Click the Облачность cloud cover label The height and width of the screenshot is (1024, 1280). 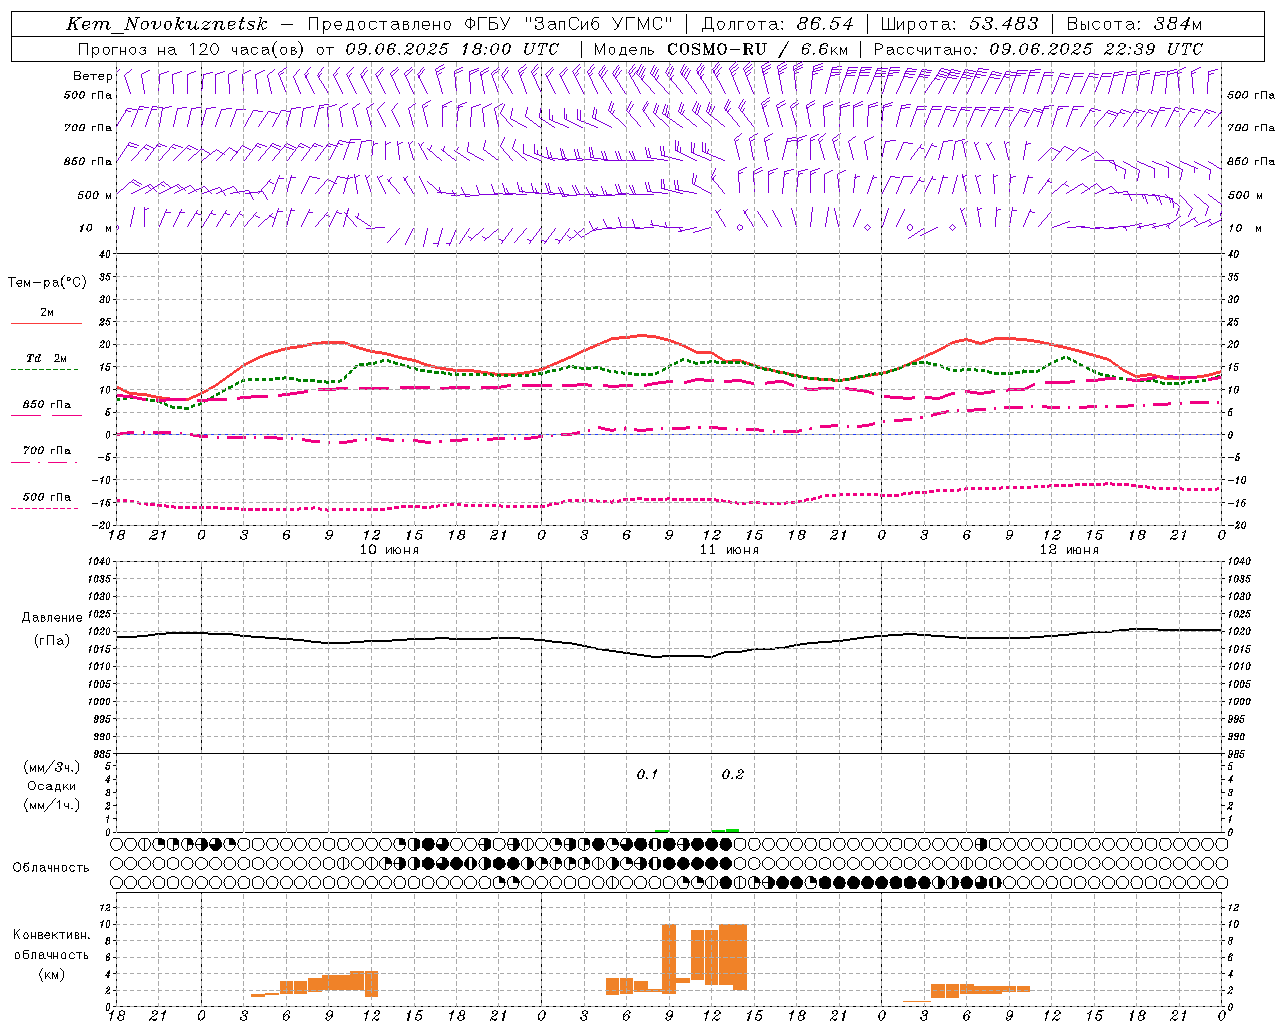[51, 868]
